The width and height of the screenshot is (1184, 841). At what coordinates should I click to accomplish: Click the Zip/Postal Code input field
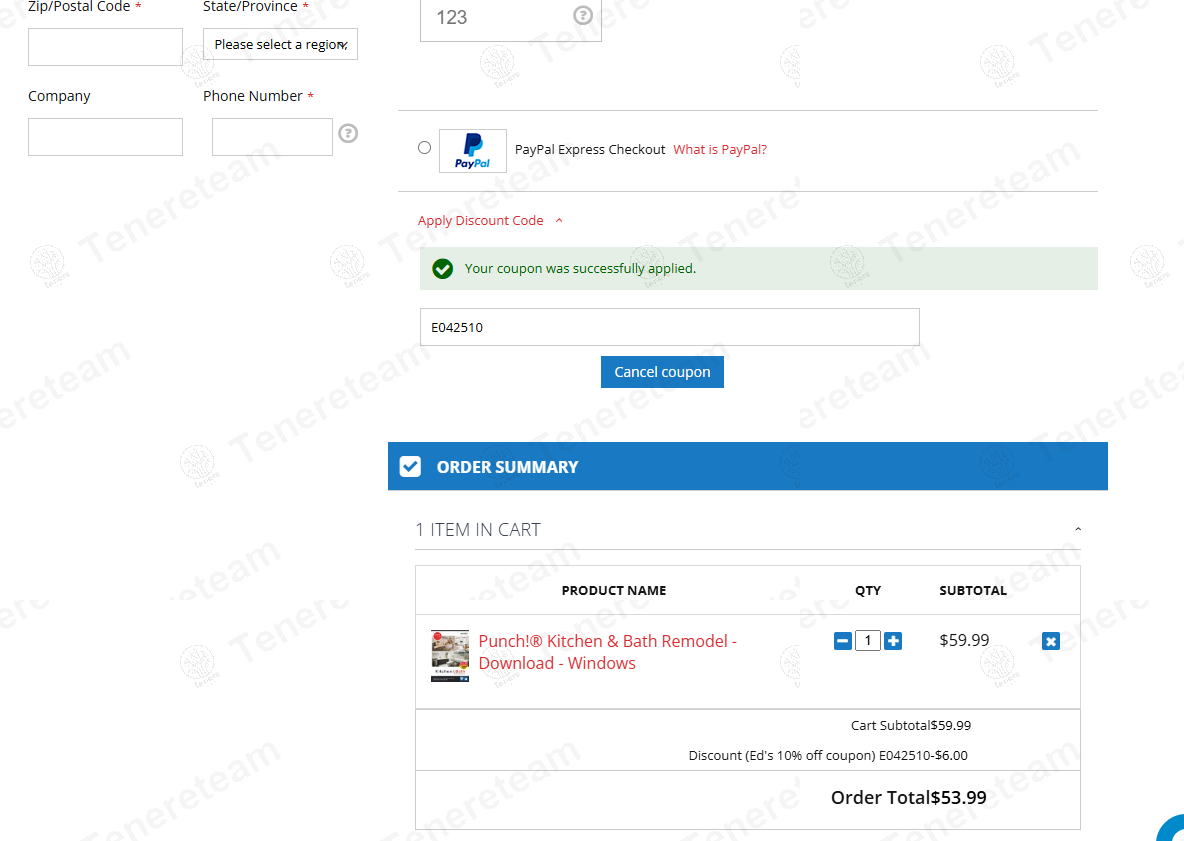(105, 47)
